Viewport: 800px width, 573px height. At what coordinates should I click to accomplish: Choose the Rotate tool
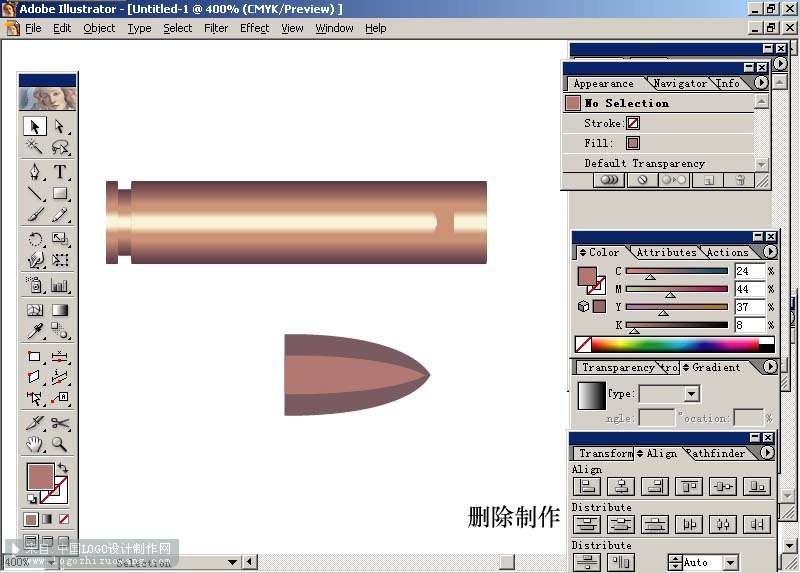(x=35, y=239)
